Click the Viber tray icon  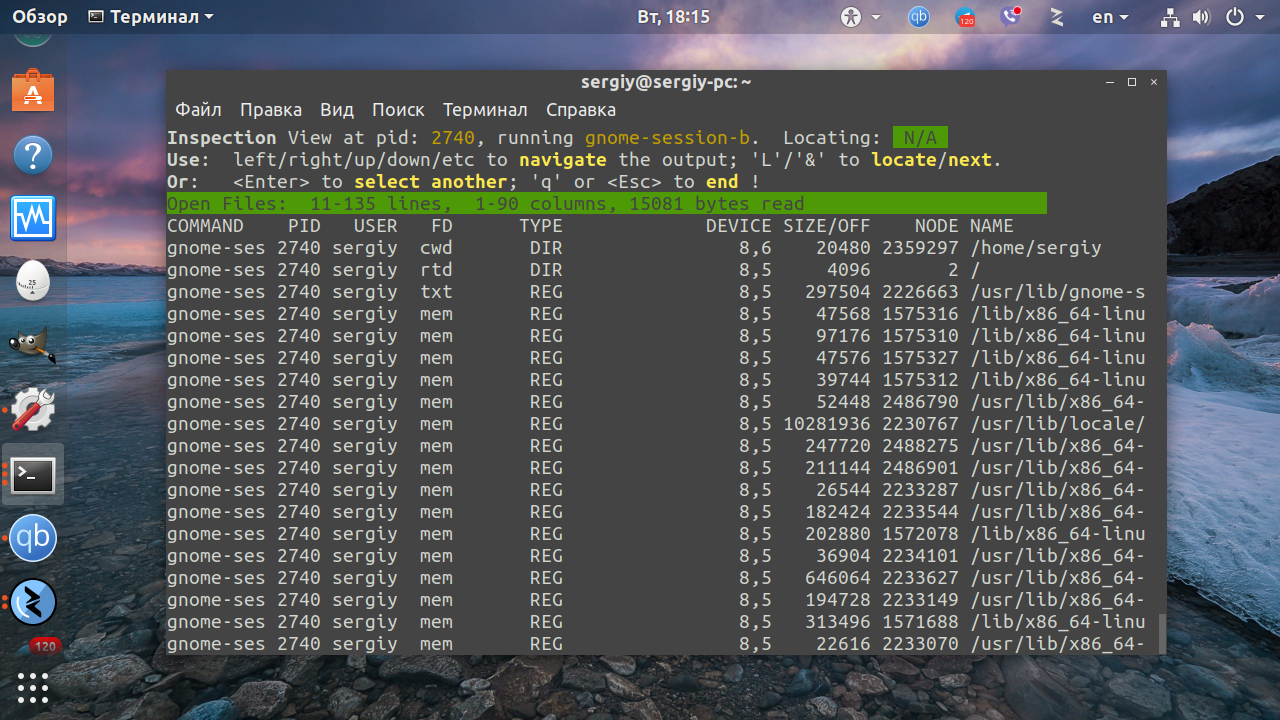tap(1011, 17)
